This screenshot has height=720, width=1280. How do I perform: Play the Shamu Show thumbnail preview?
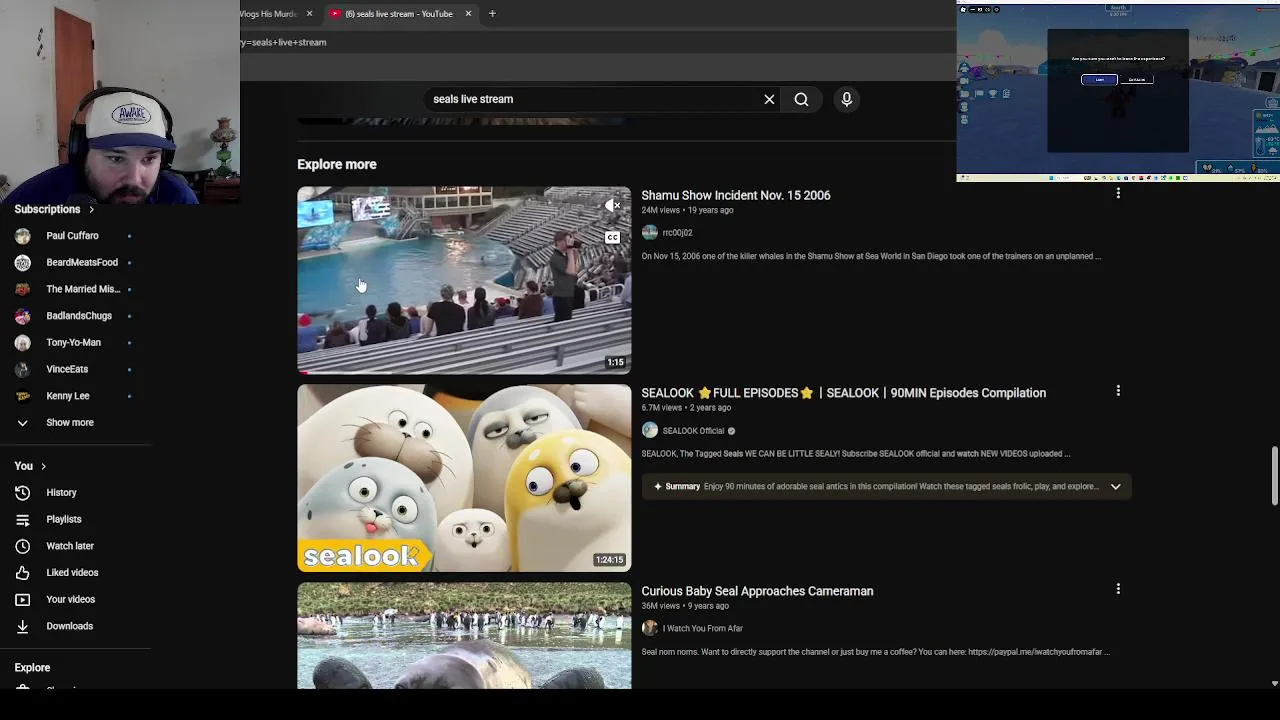[x=464, y=280]
